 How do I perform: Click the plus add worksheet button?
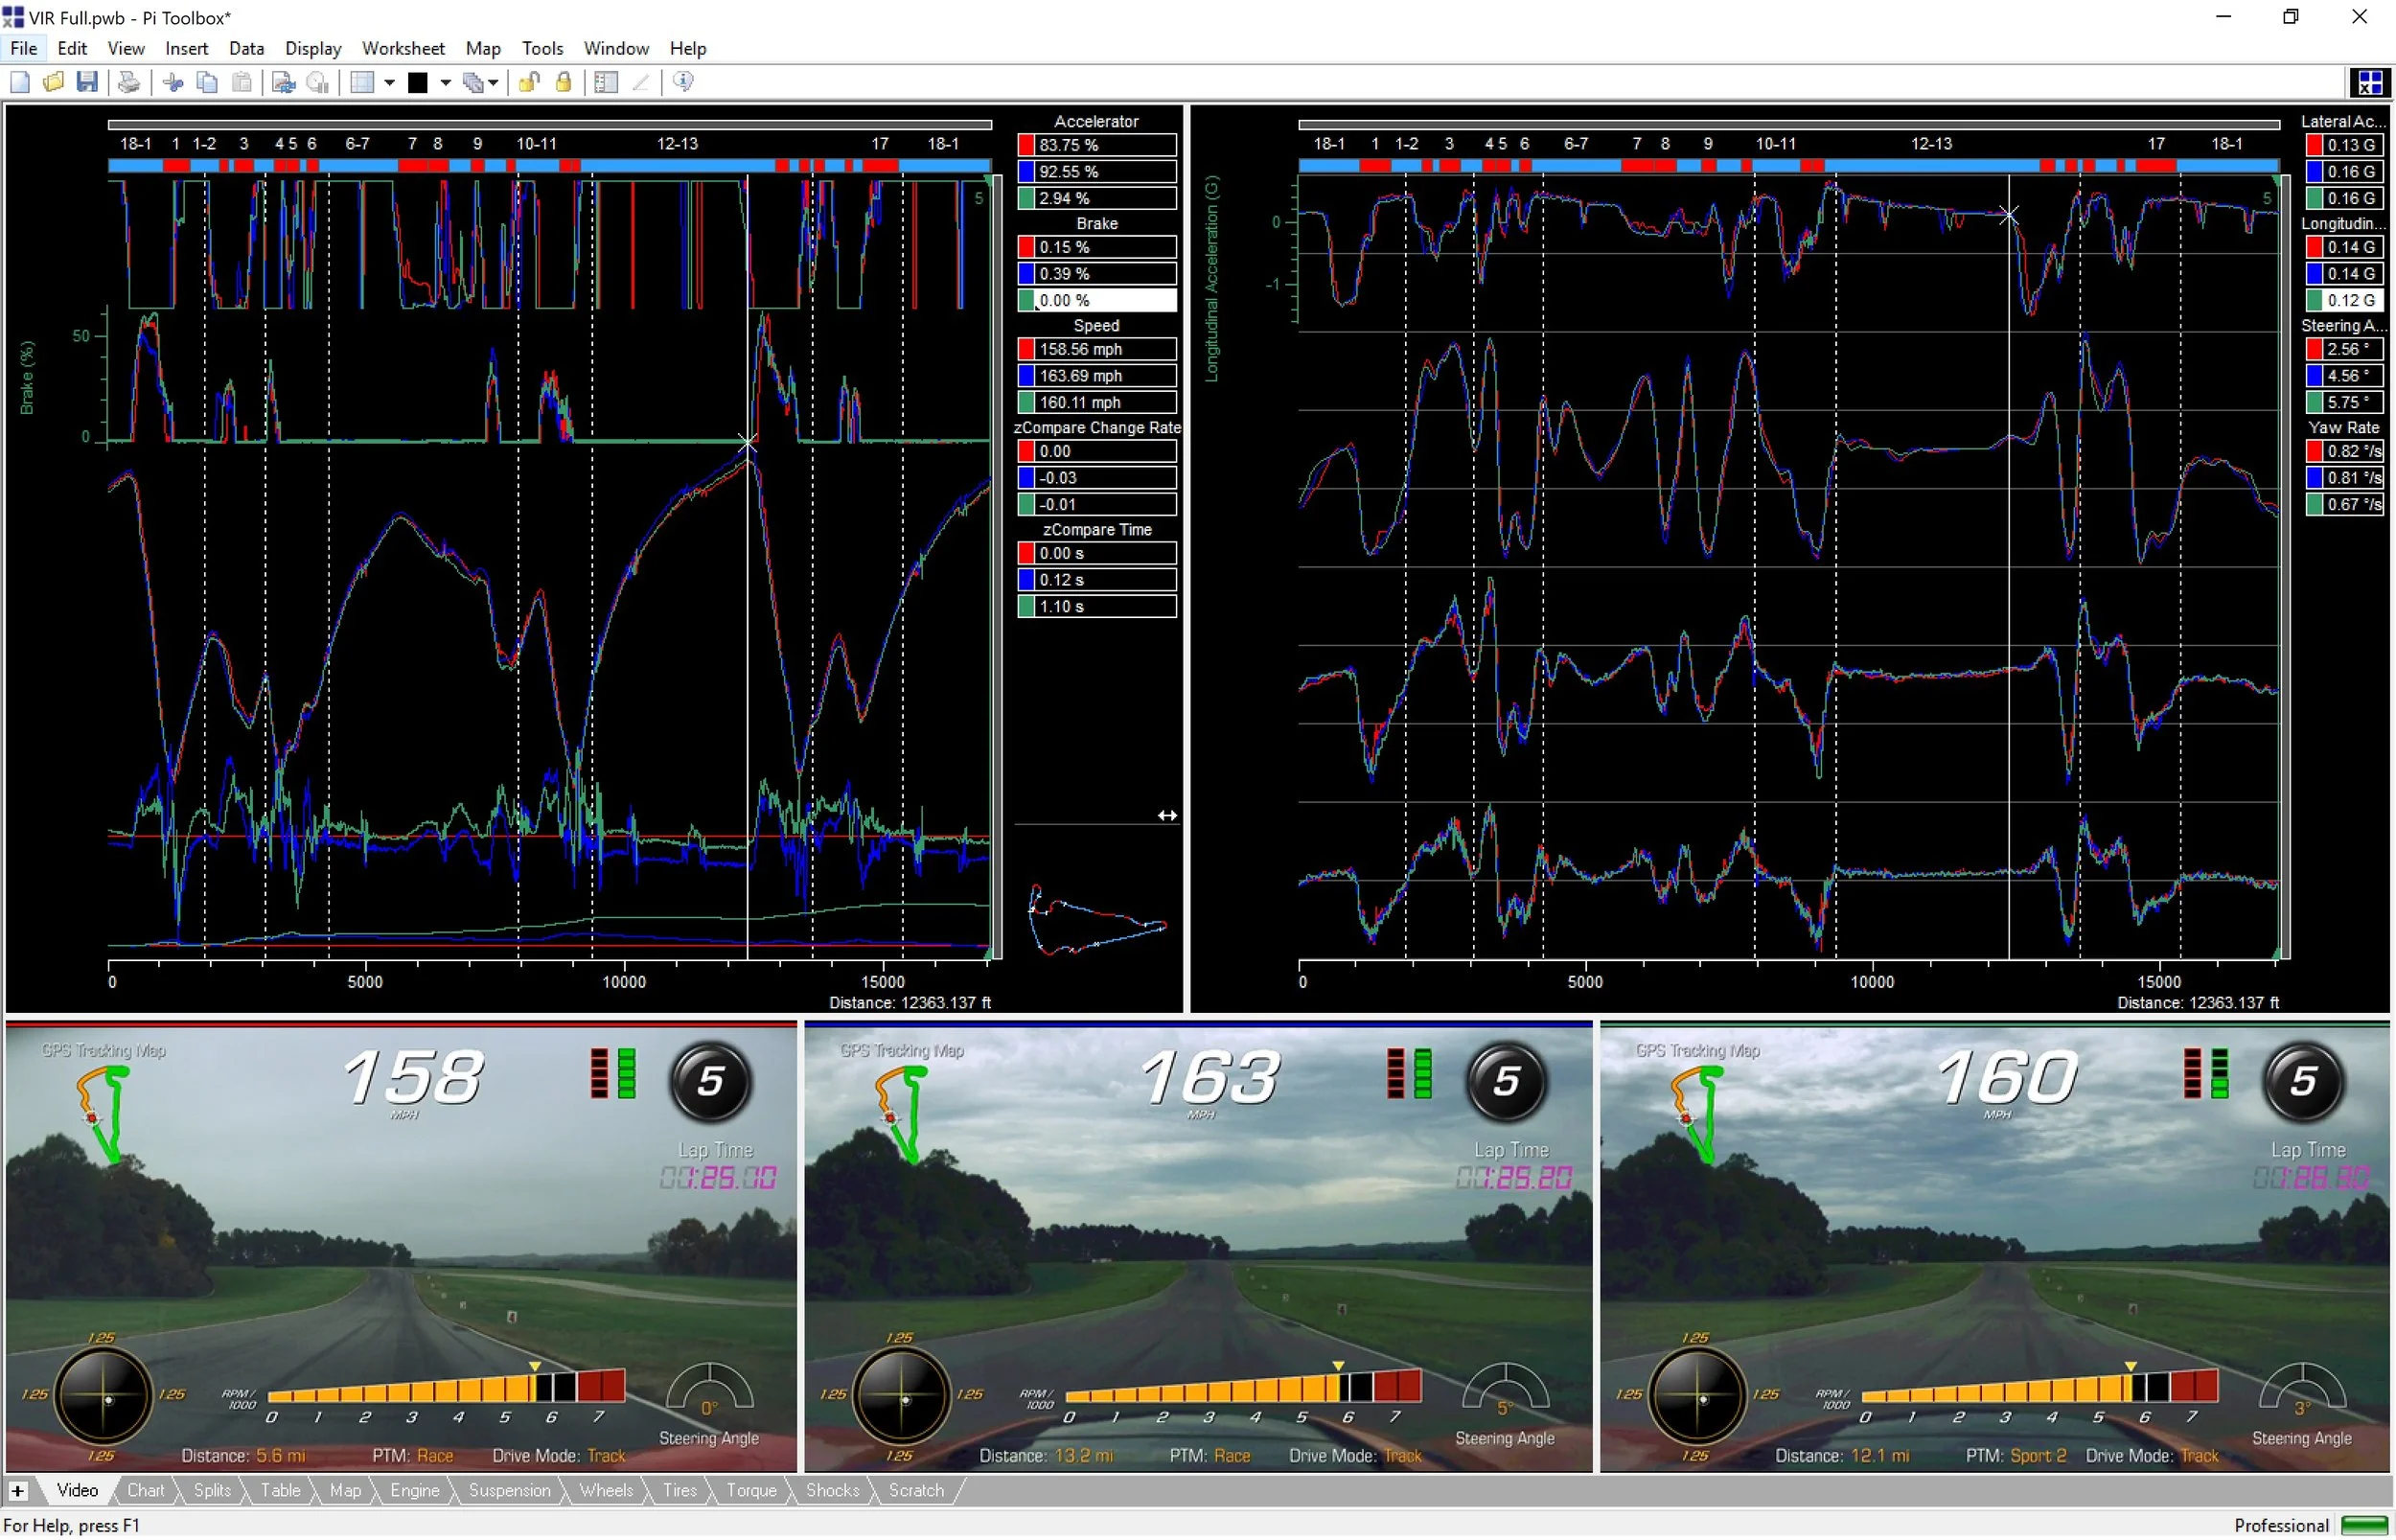(18, 1491)
